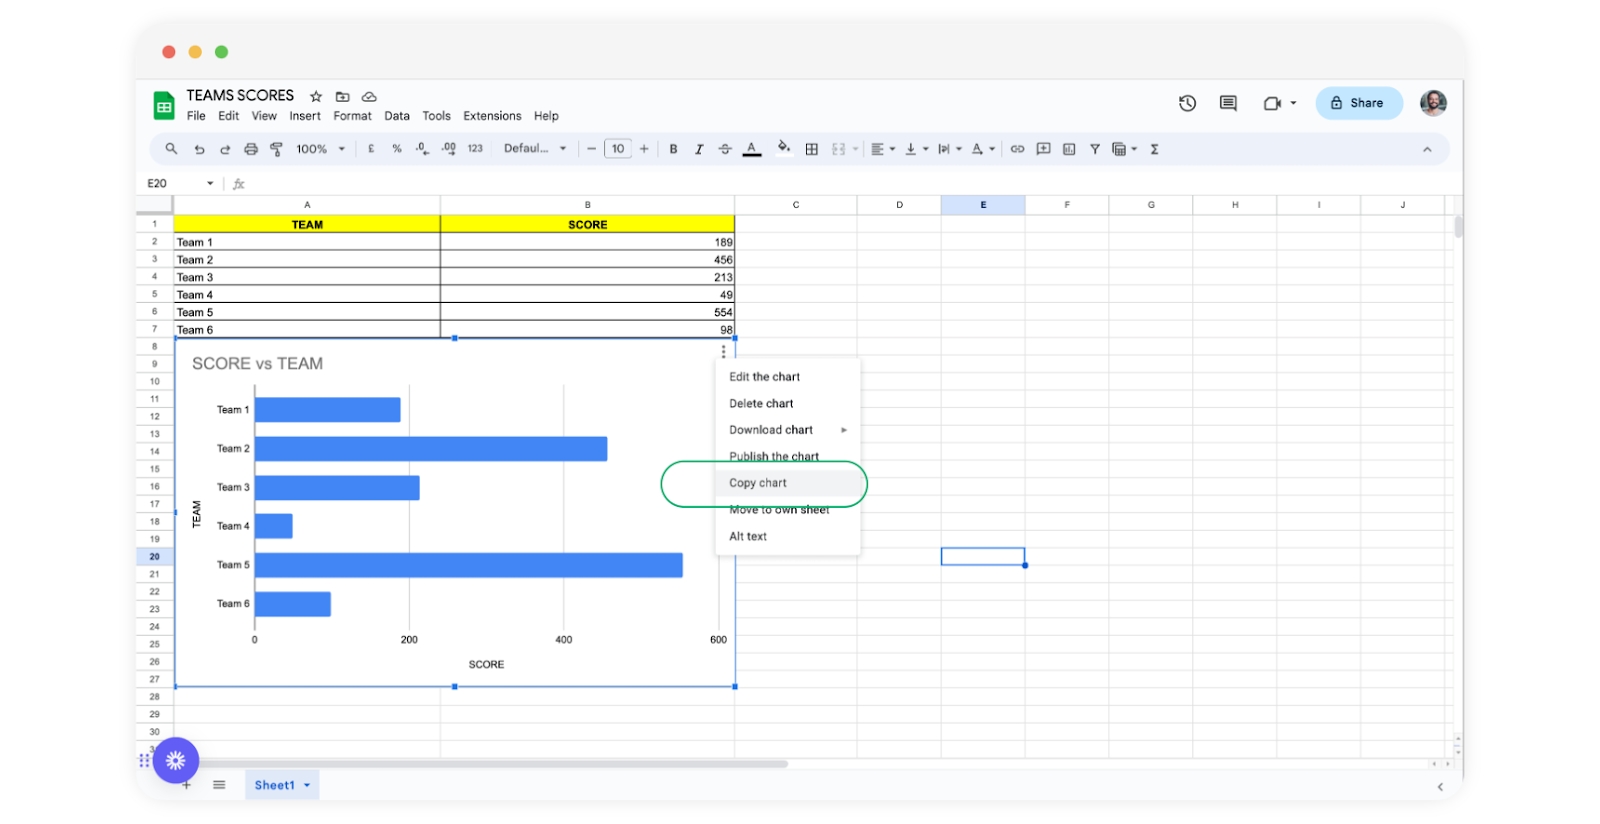Open the fill colour paint bucket

click(x=783, y=148)
